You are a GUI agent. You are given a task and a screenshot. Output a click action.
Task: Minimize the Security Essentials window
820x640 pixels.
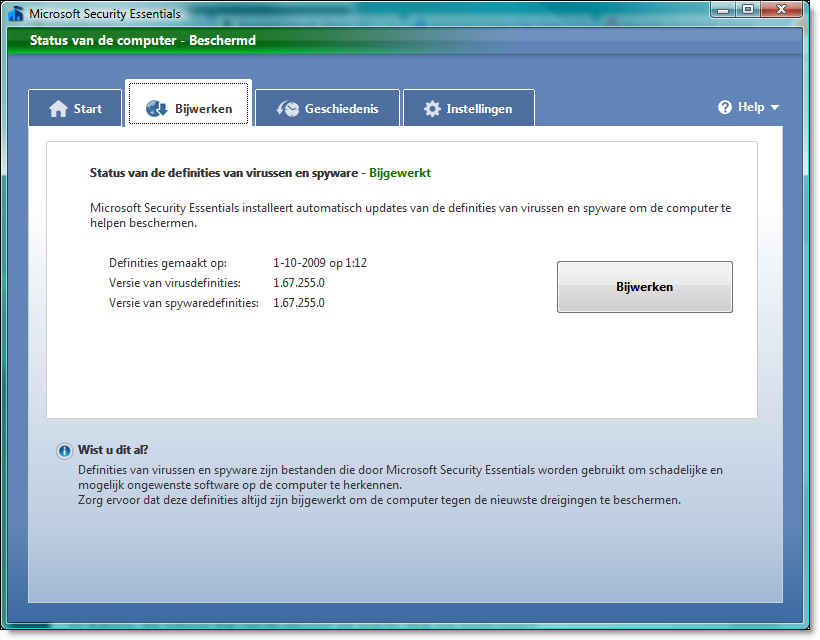point(723,9)
